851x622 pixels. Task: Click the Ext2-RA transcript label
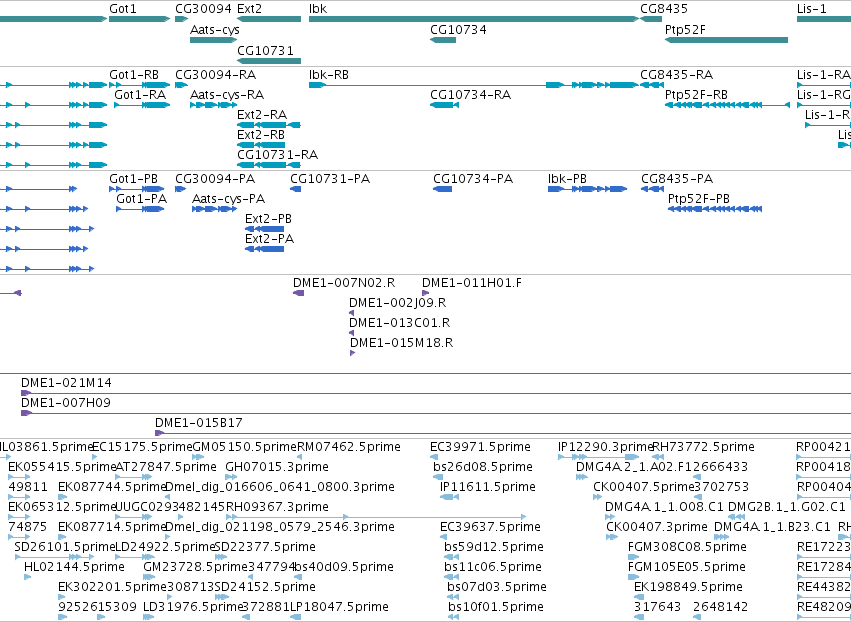[x=262, y=115]
